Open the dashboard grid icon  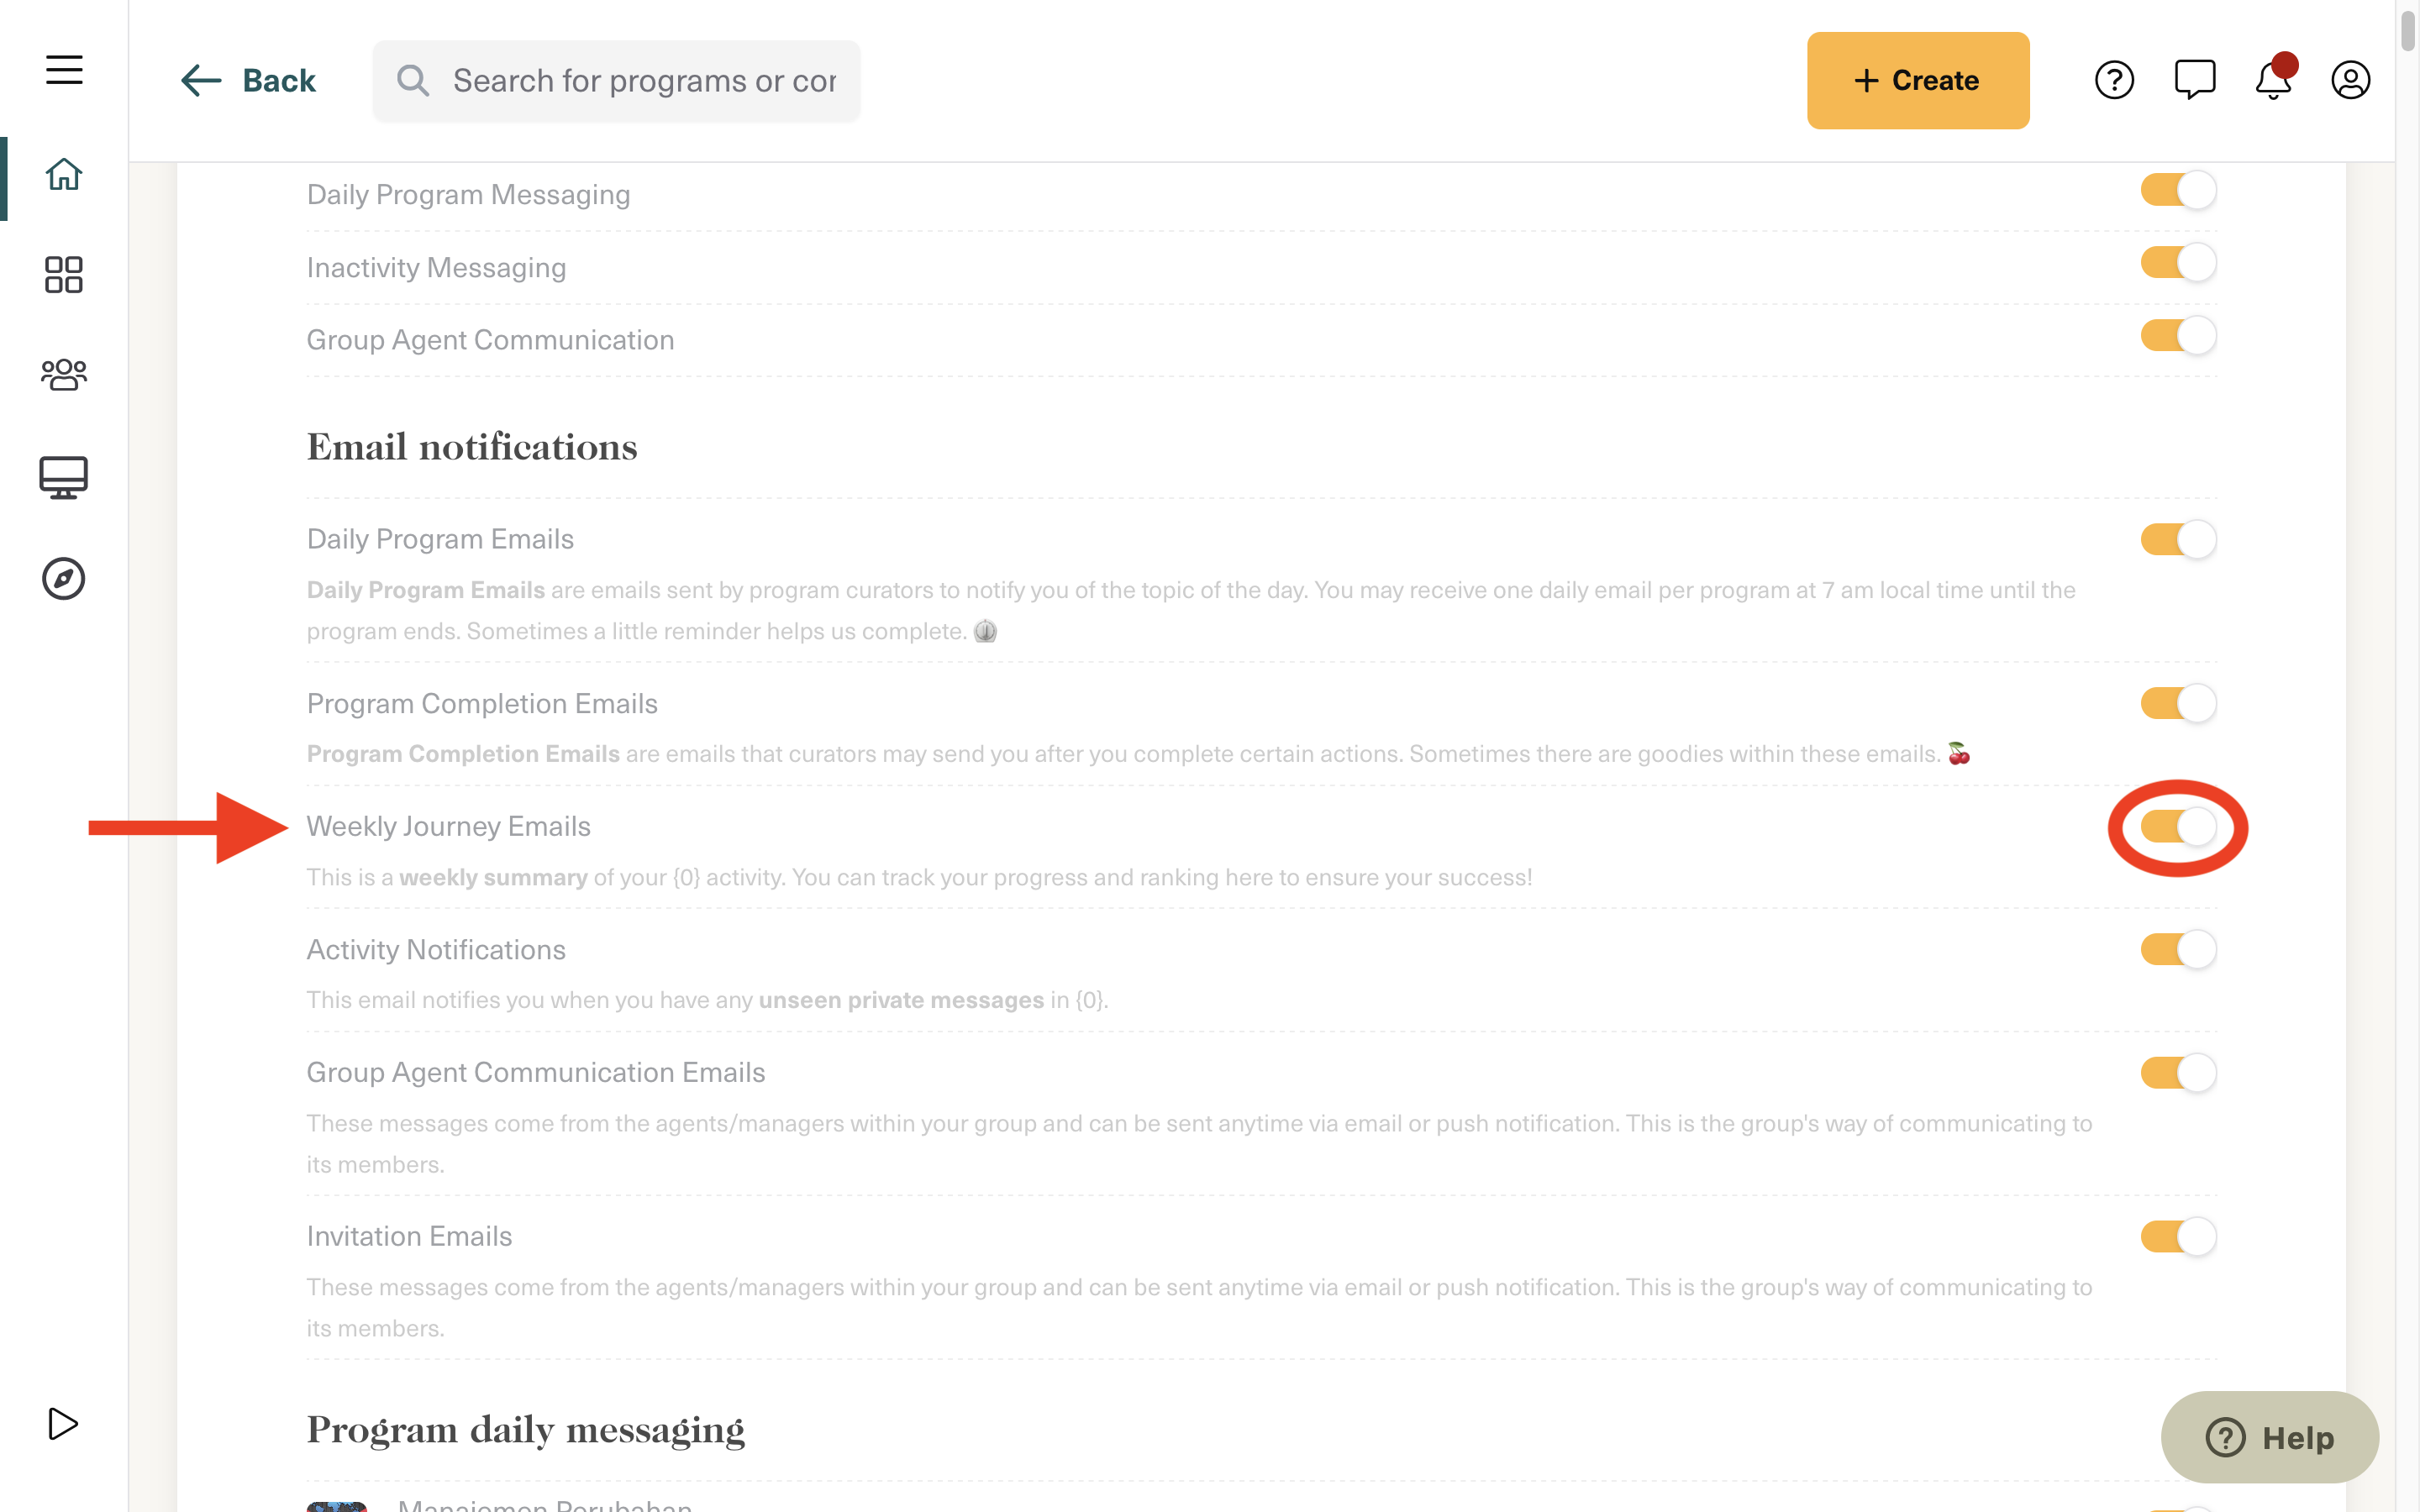point(64,275)
